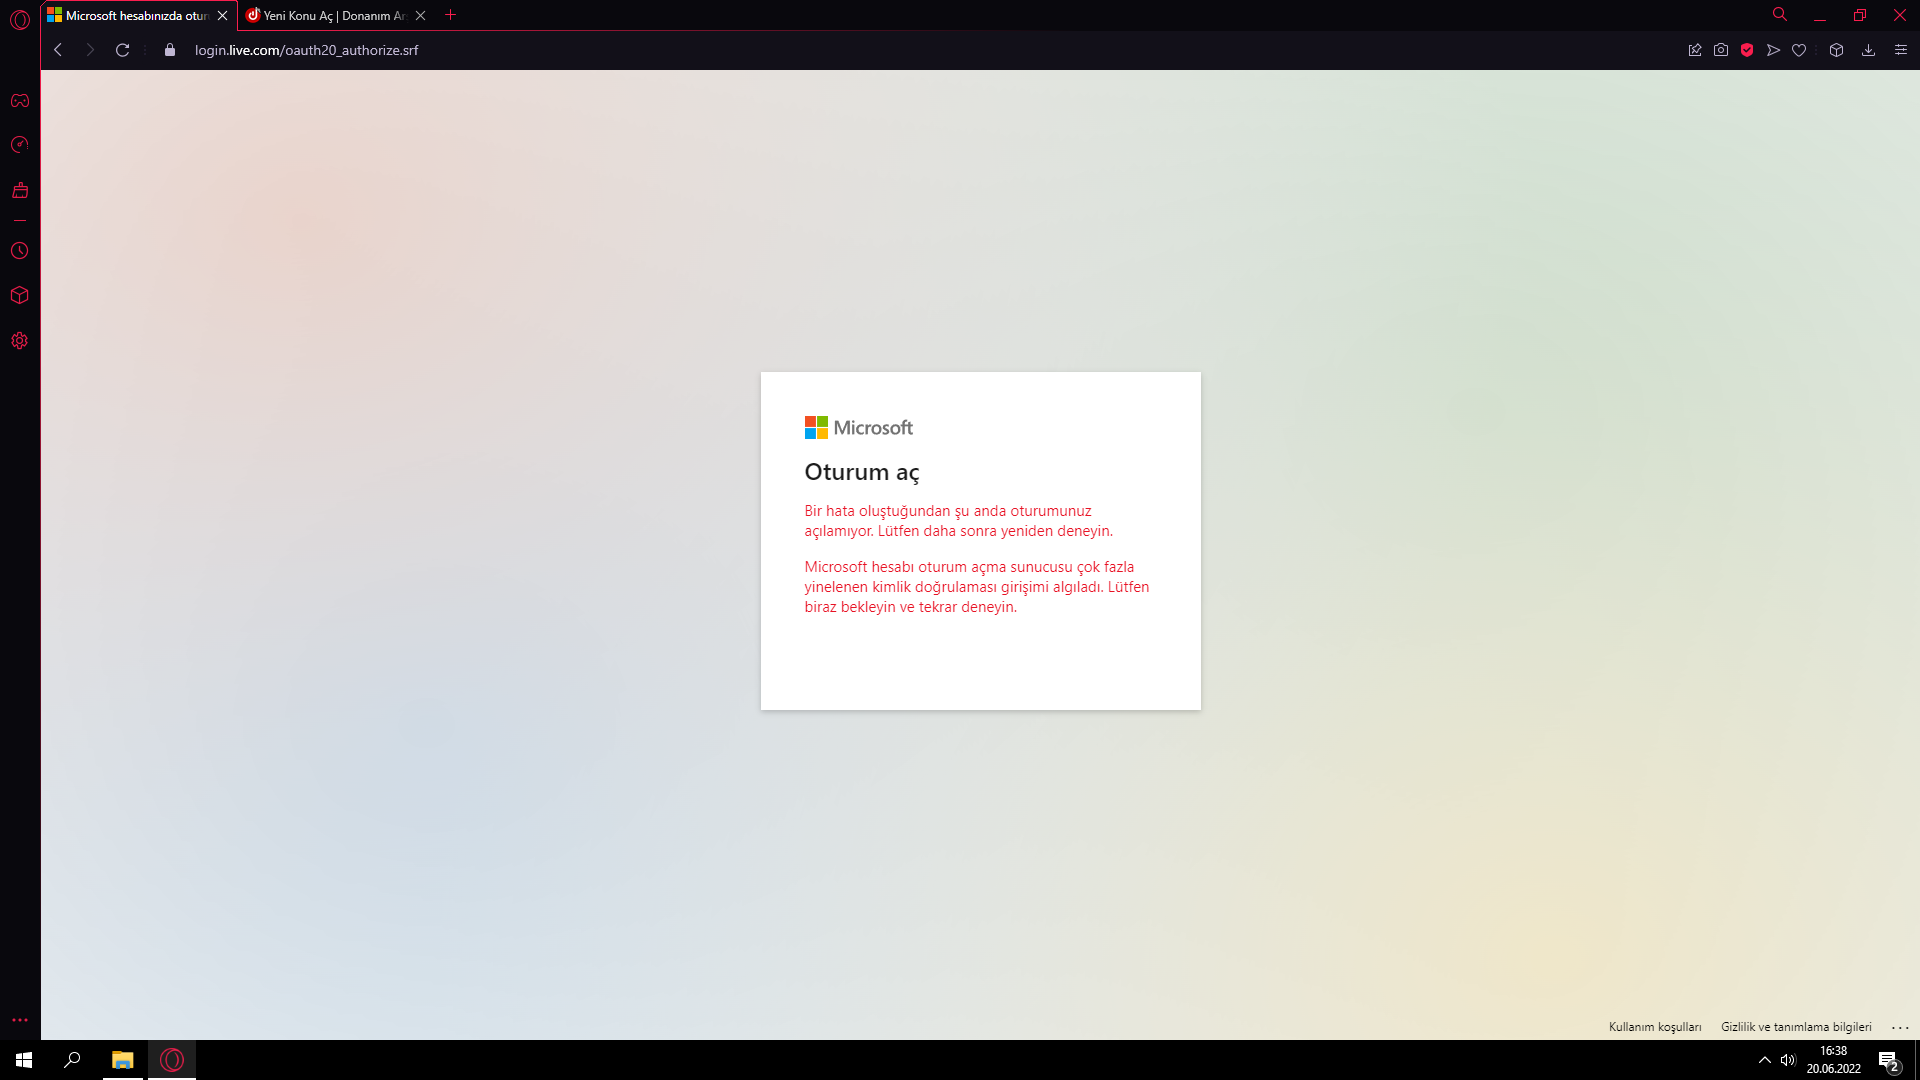Open sidebar setup three-dots icon

point(20,1020)
